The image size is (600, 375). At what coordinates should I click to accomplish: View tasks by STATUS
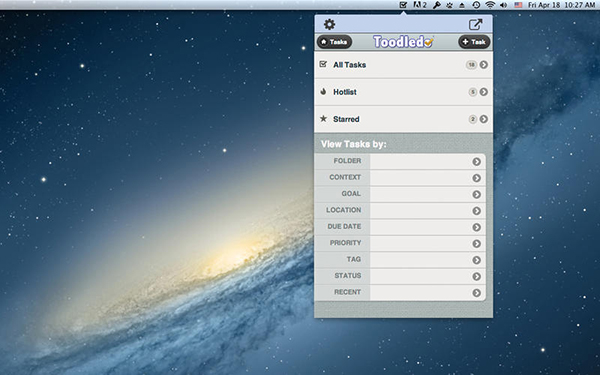coord(400,277)
